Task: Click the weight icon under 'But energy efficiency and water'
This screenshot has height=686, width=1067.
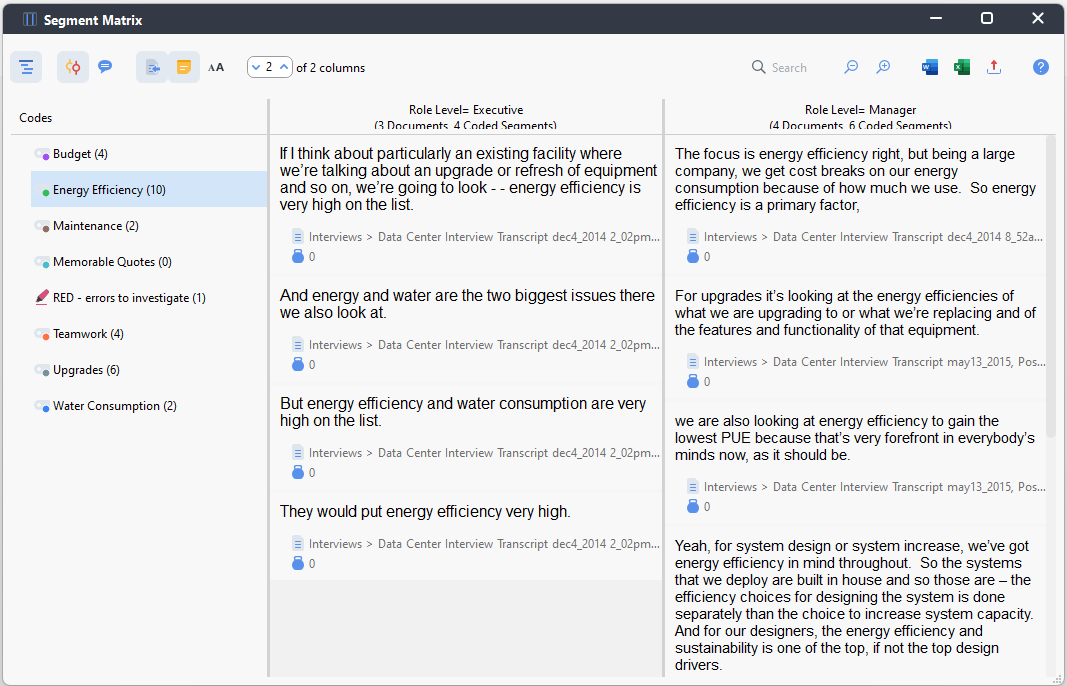Action: tap(297, 472)
